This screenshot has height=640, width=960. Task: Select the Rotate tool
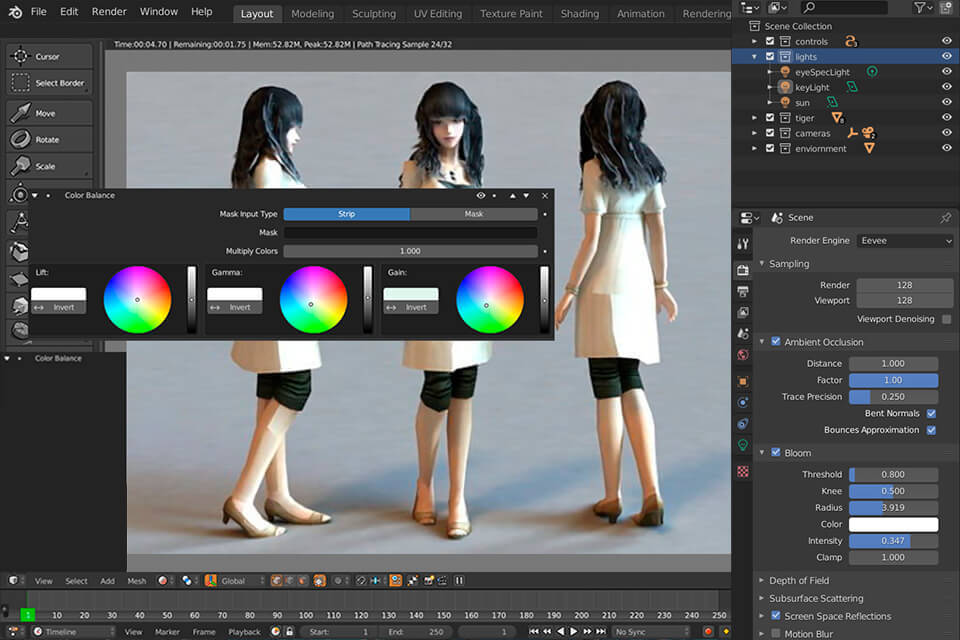pyautogui.click(x=48, y=140)
